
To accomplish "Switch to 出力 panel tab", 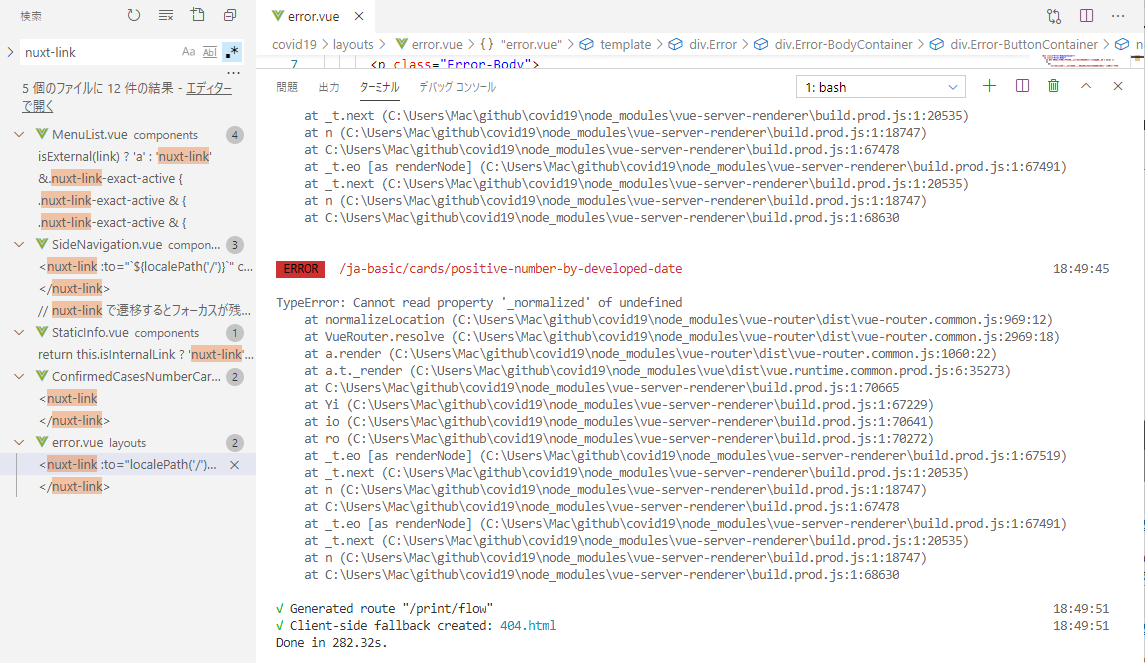I will pos(329,87).
